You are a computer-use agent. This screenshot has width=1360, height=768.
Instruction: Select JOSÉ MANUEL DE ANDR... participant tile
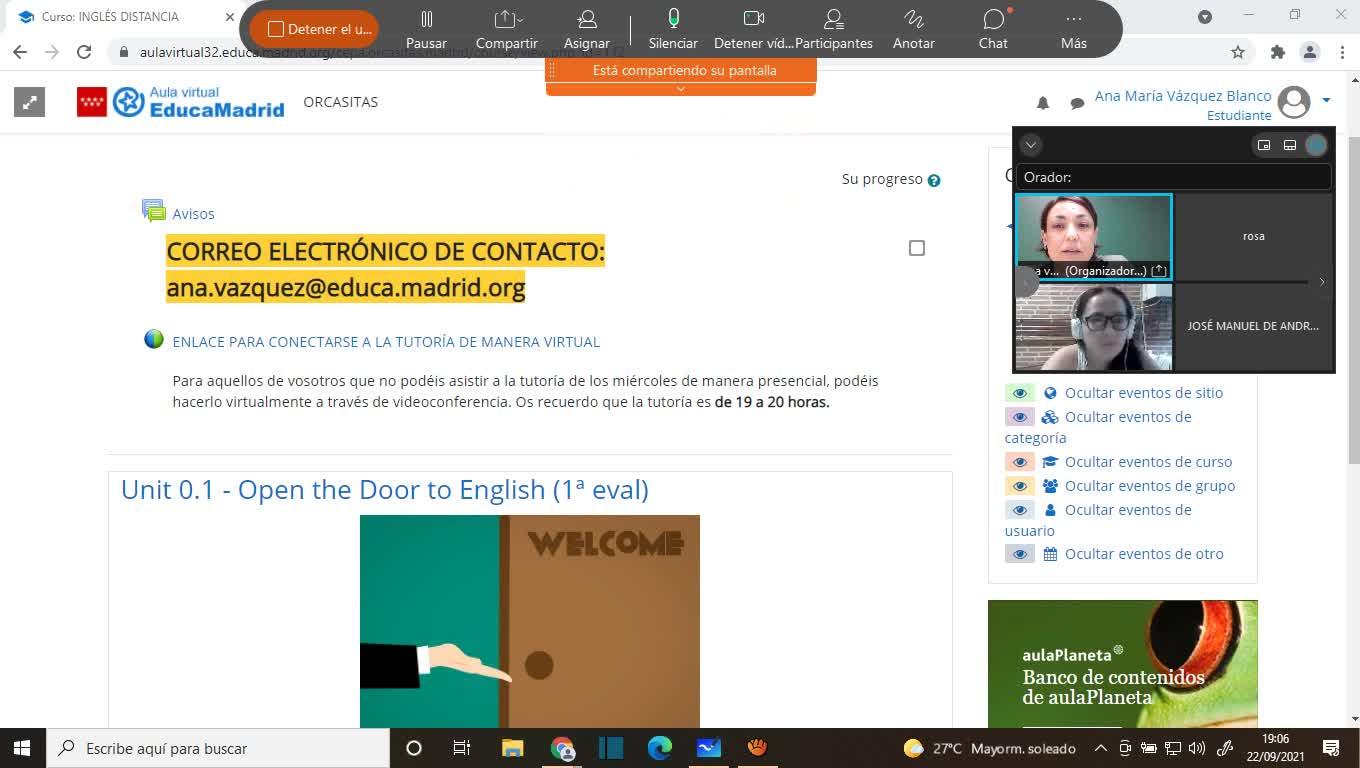pos(1253,327)
